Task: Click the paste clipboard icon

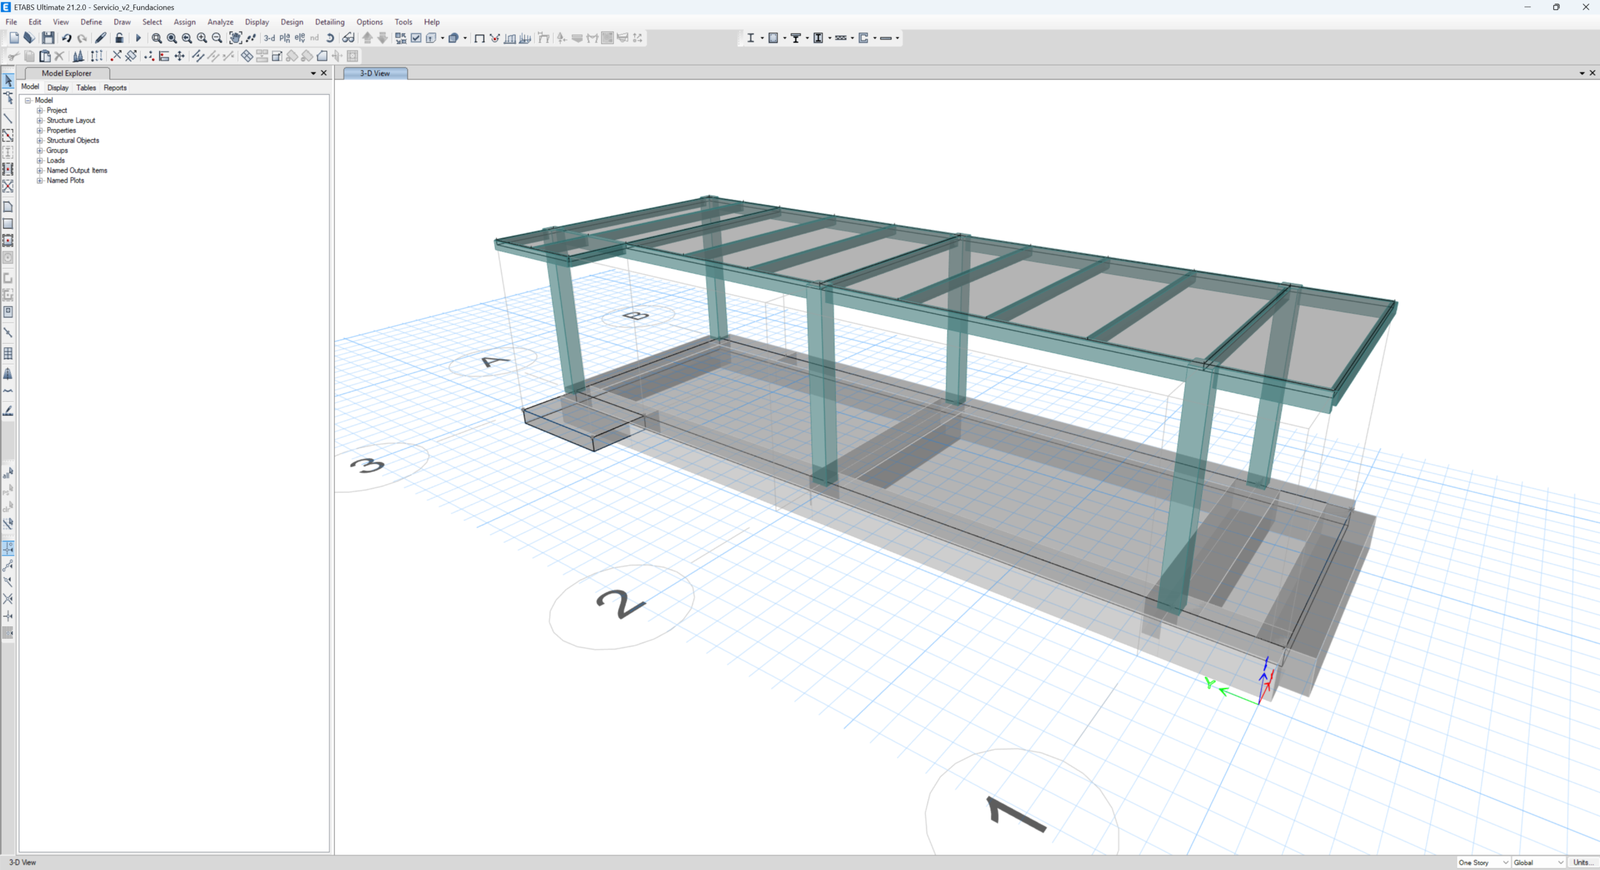Action: click(x=44, y=56)
